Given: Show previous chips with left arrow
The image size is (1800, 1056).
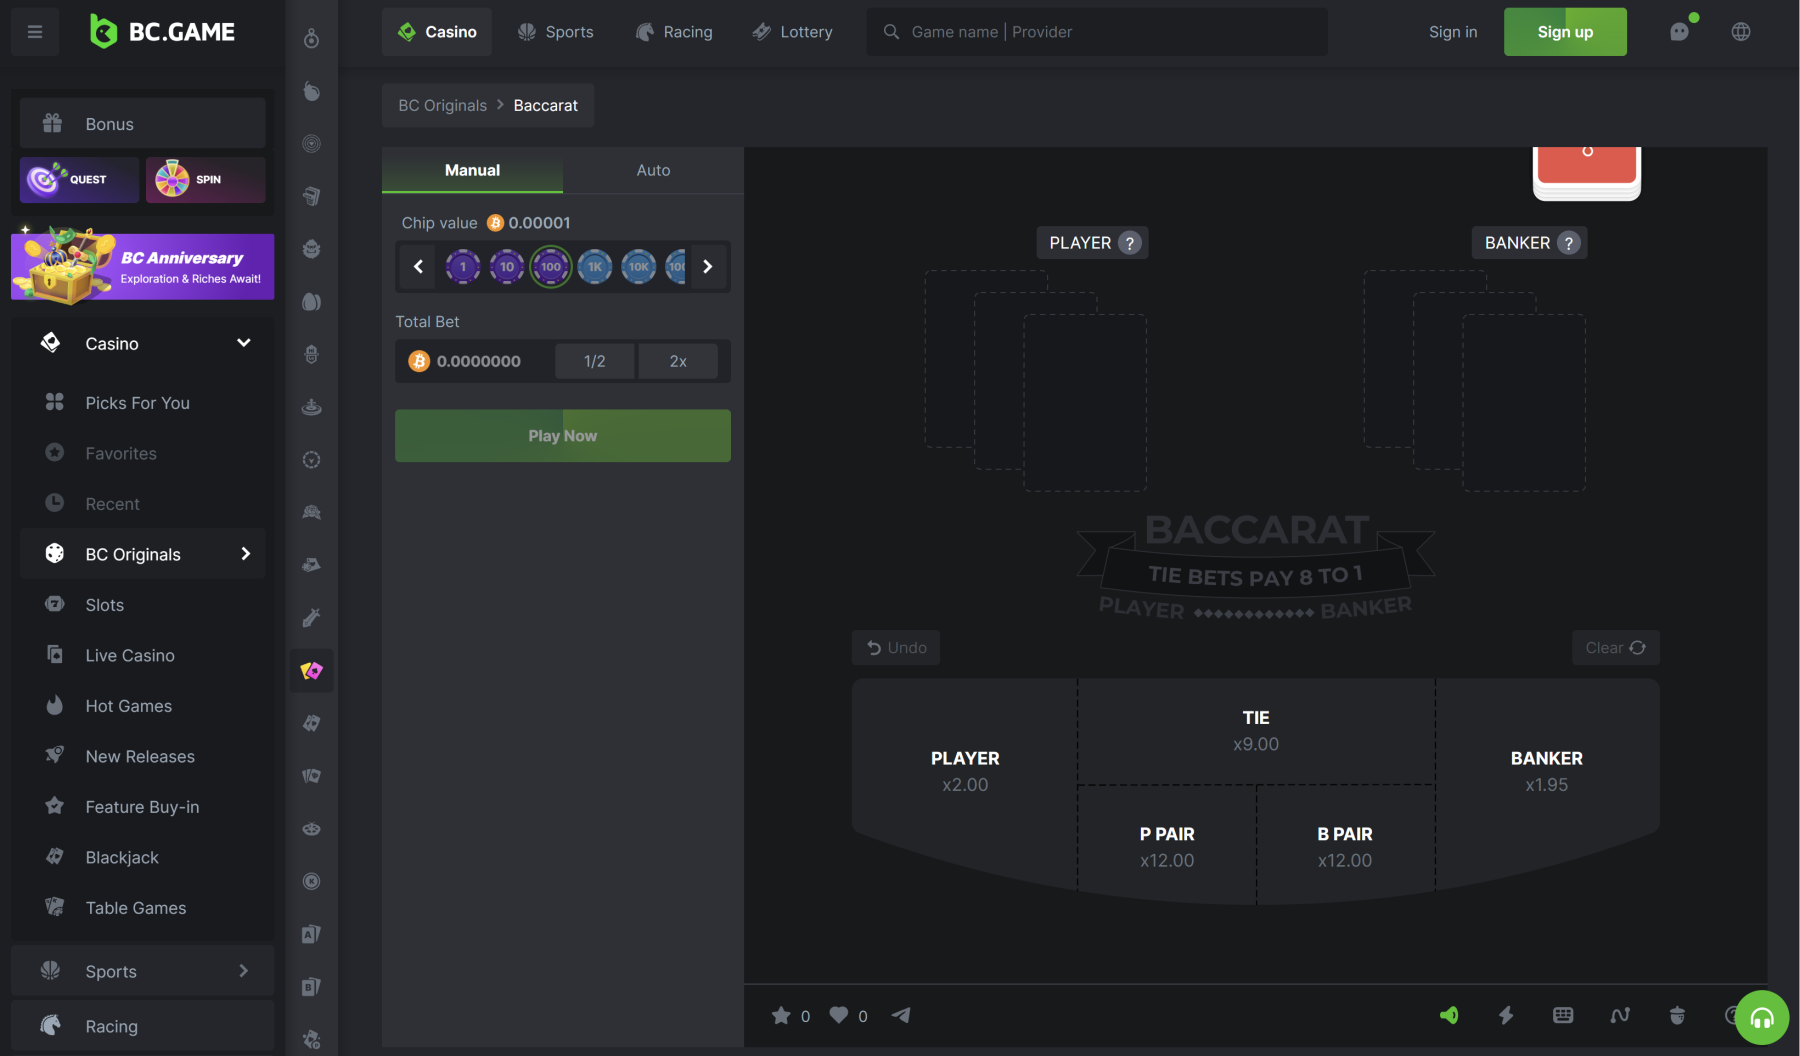Looking at the screenshot, I should point(418,267).
